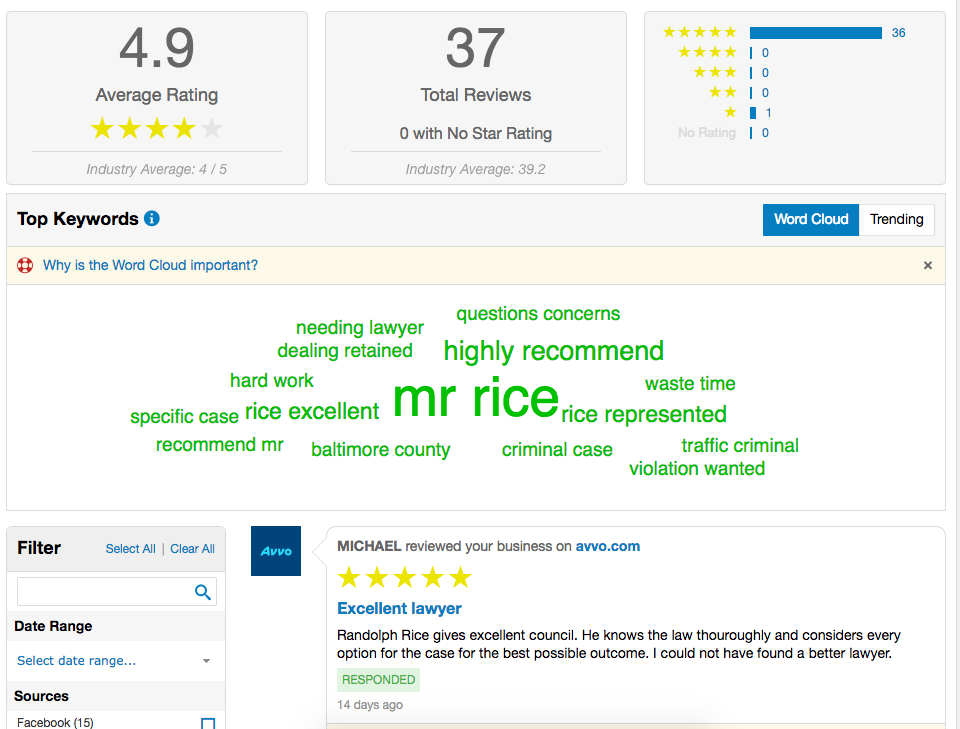Click the date range dropdown arrow
960x729 pixels.
(x=206, y=661)
